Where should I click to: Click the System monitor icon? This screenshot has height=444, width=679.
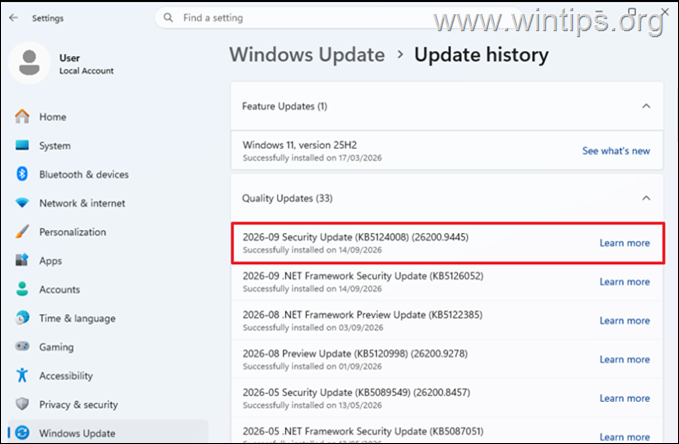(x=22, y=145)
